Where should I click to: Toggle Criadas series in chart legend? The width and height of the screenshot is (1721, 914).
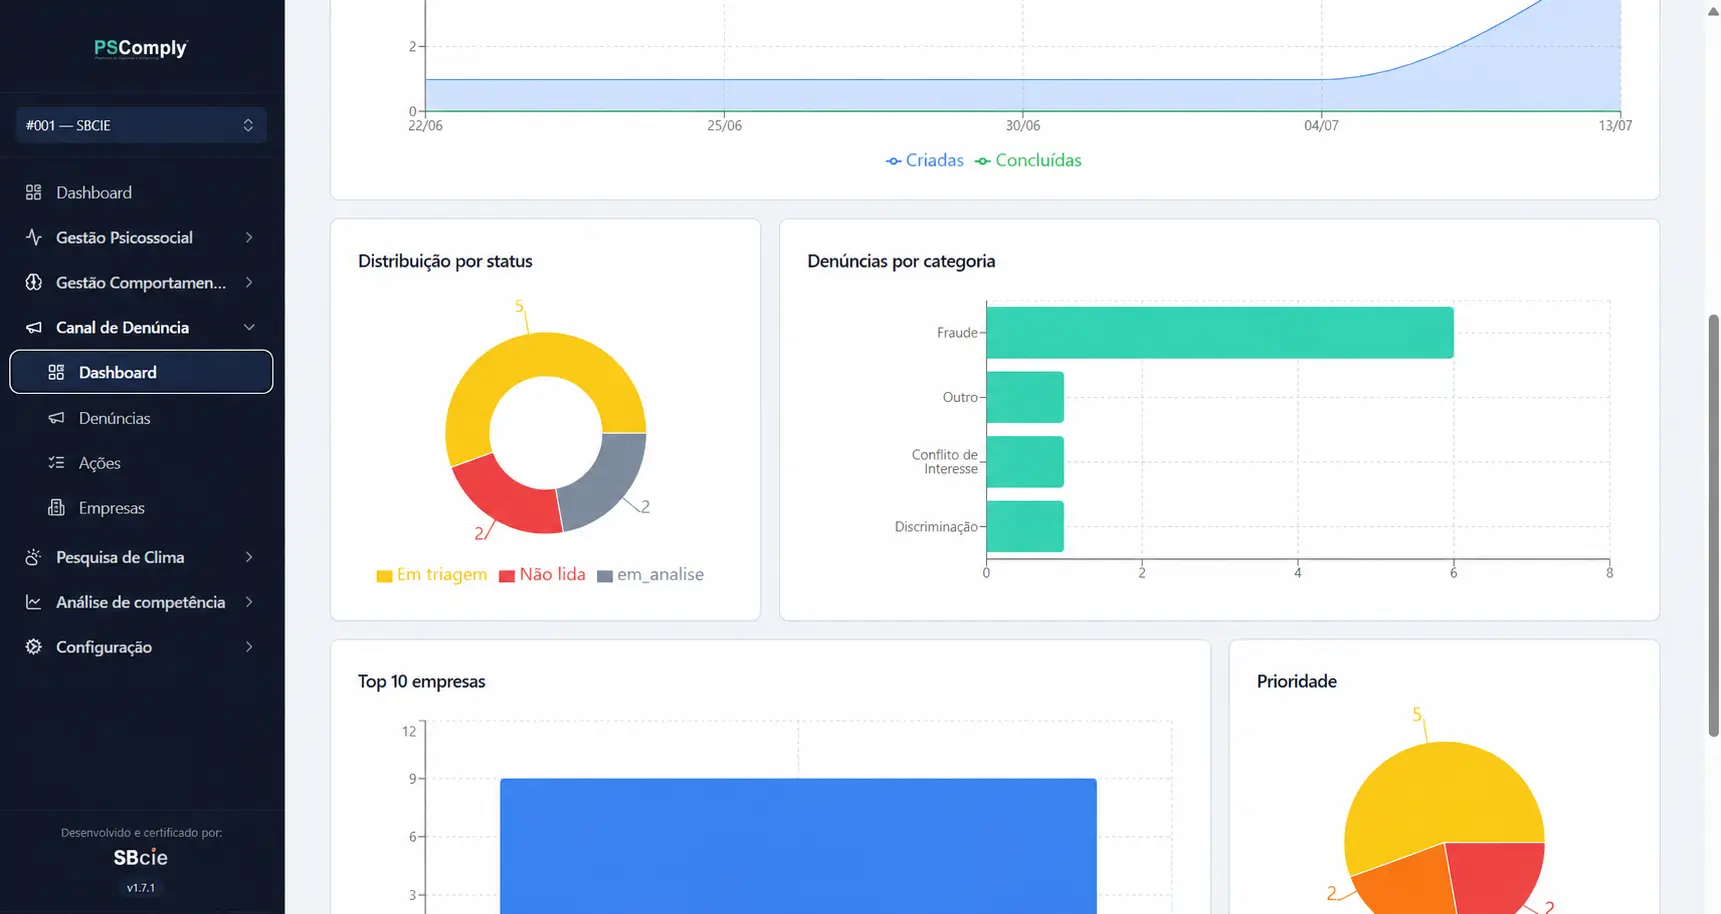925,160
